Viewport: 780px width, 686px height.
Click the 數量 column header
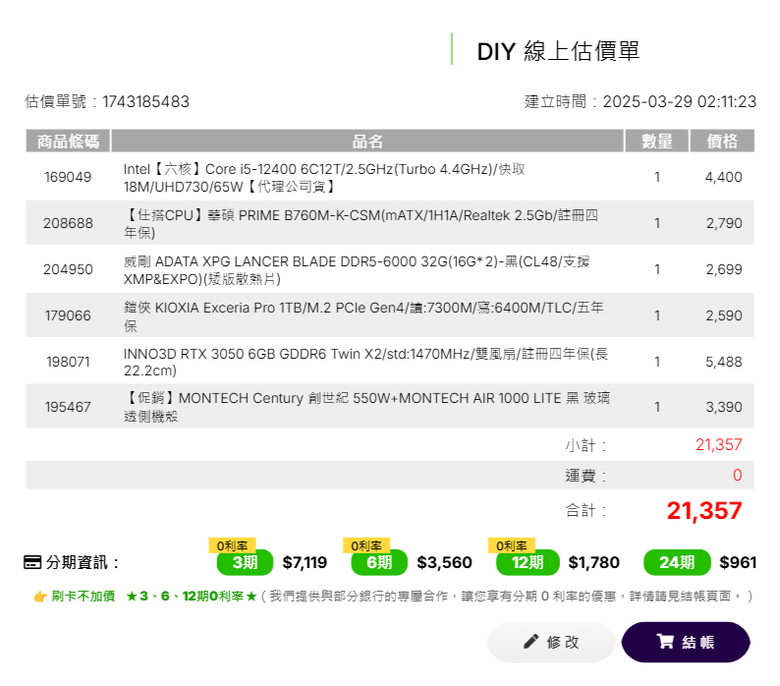[x=657, y=141]
